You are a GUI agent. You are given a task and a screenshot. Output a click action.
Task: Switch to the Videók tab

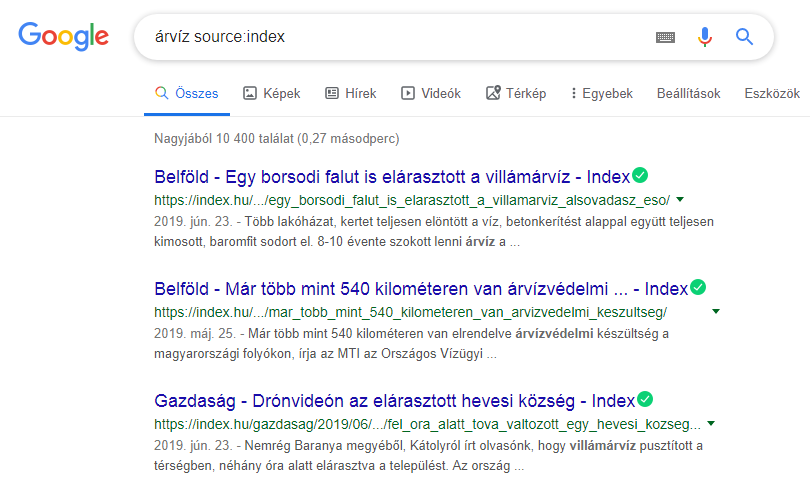(431, 93)
